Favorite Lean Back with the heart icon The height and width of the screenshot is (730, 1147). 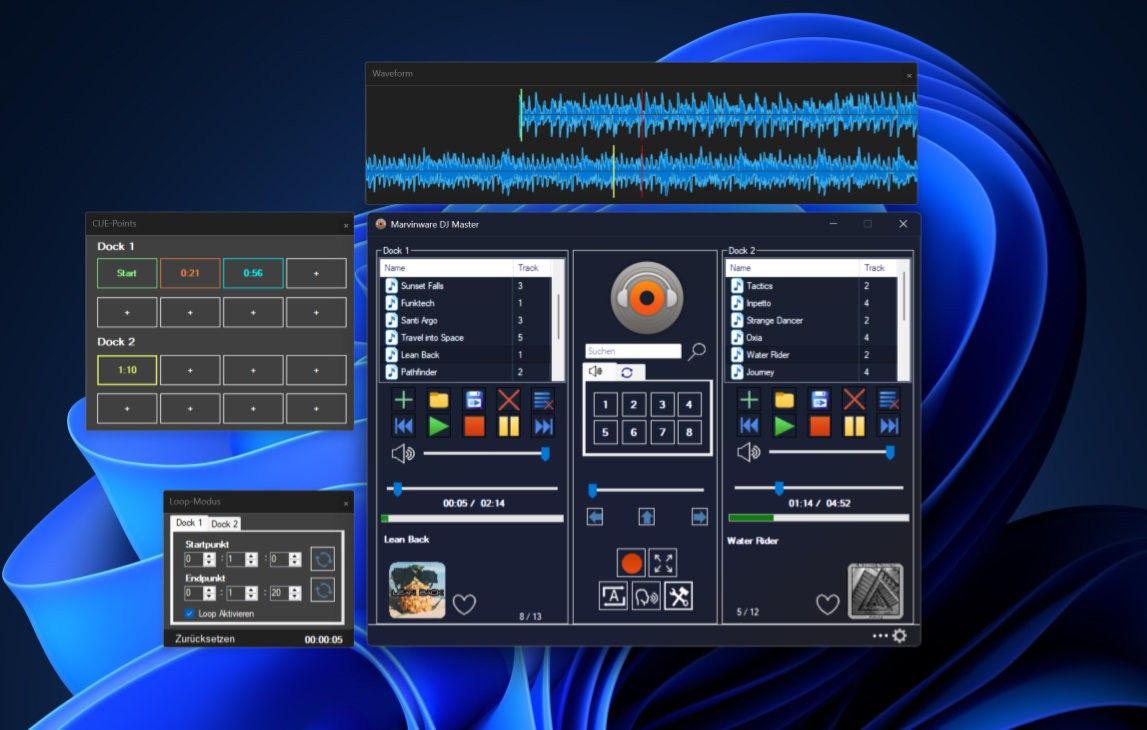pos(464,604)
